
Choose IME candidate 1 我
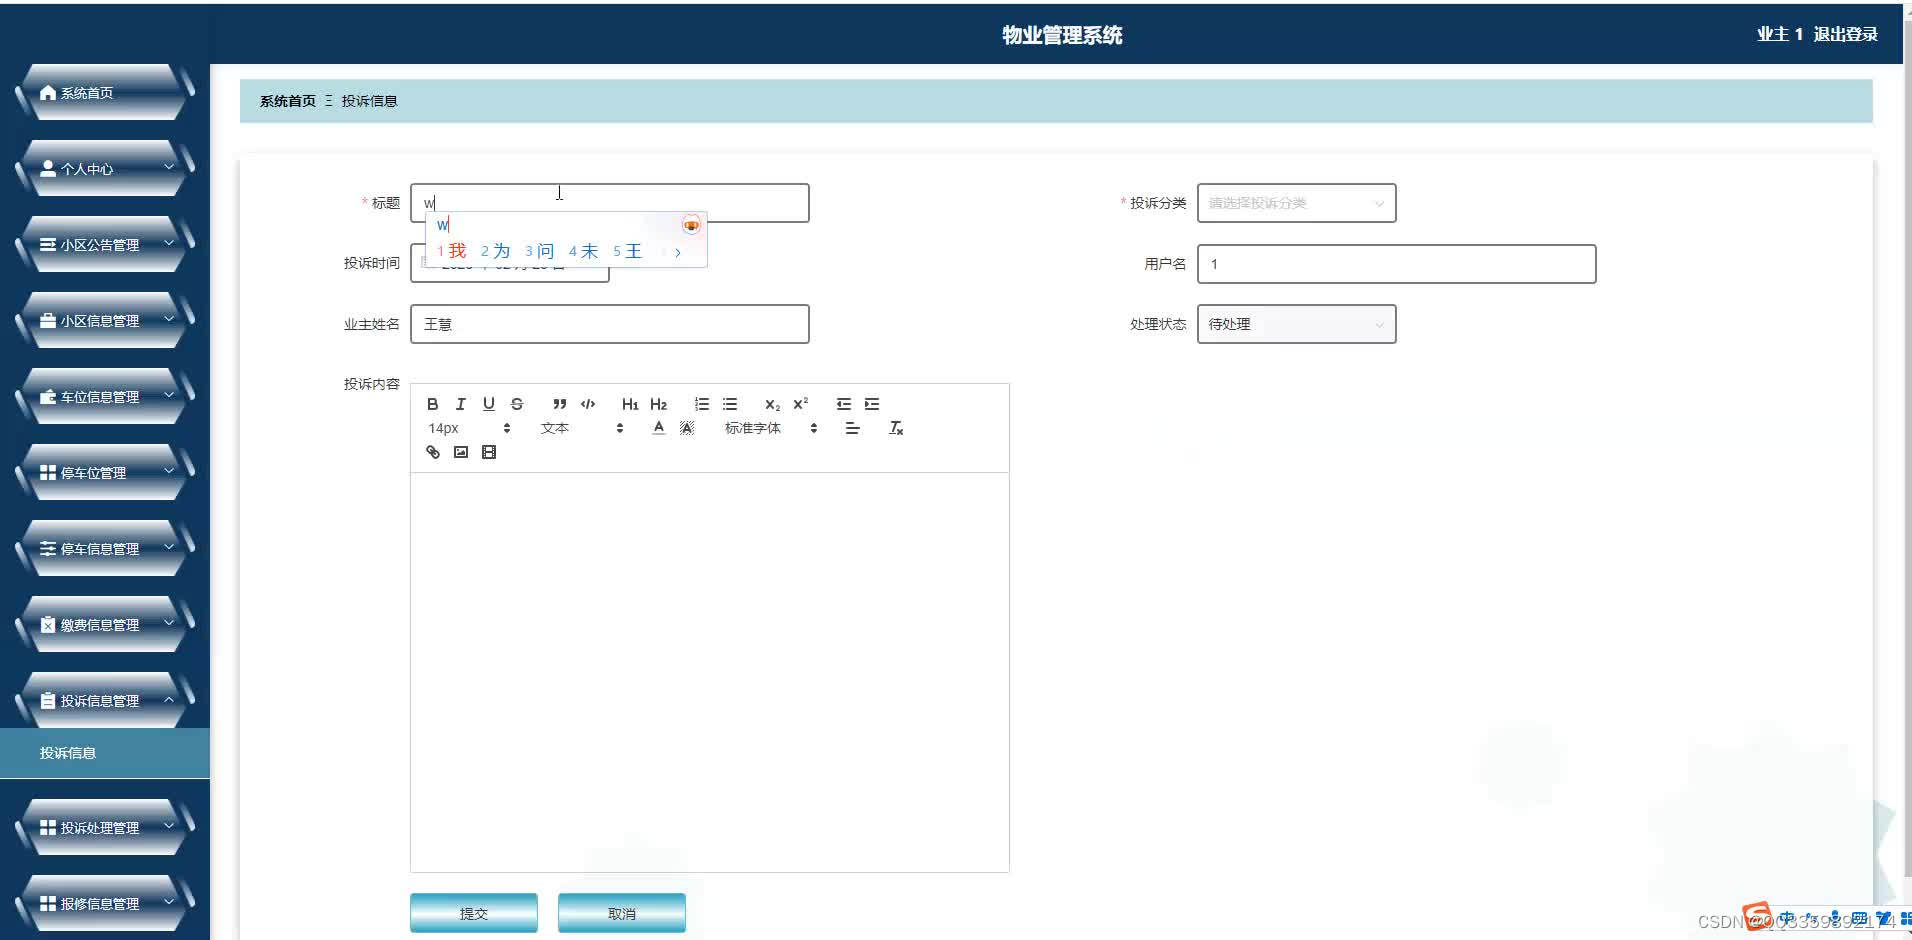click(x=452, y=251)
